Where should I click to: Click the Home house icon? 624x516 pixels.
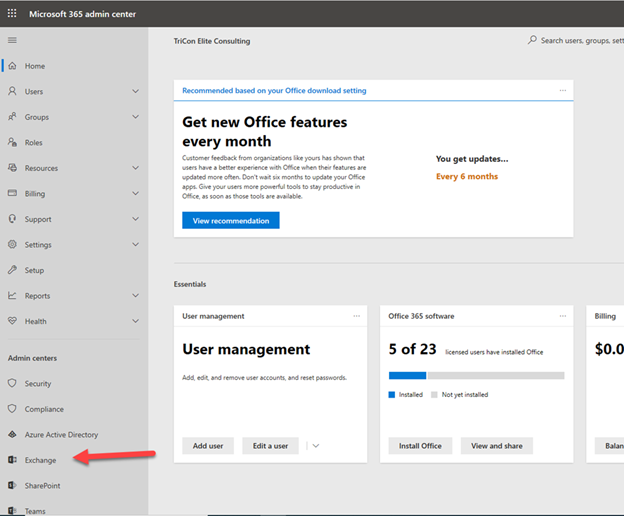coord(12,66)
